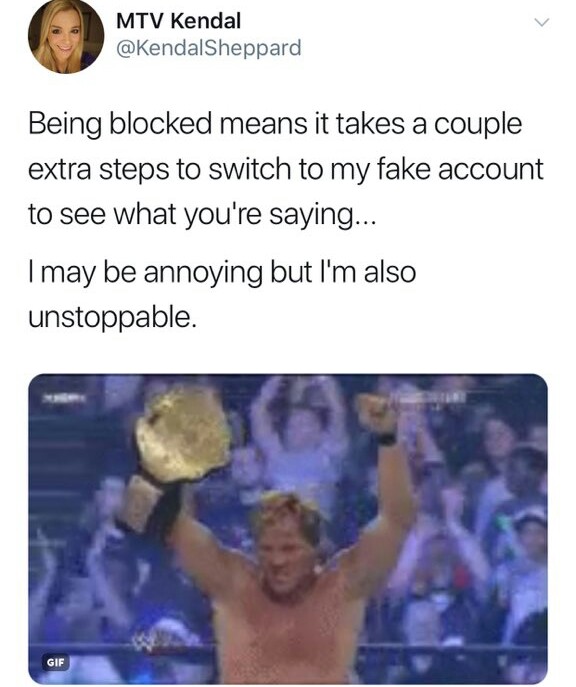Select the 'Being blocked means' first line

(x=275, y=124)
